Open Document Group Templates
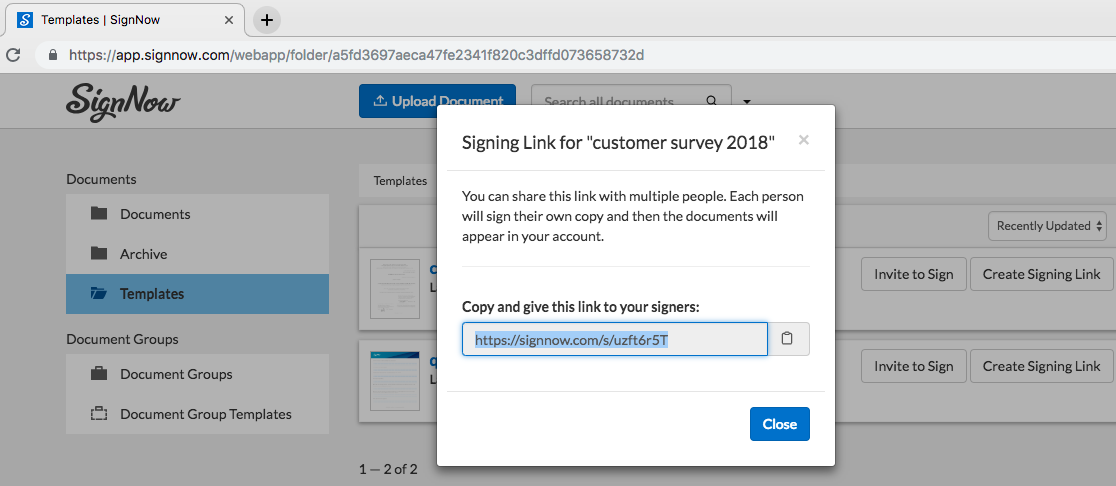Screen dimensions: 1116x486 [205, 414]
